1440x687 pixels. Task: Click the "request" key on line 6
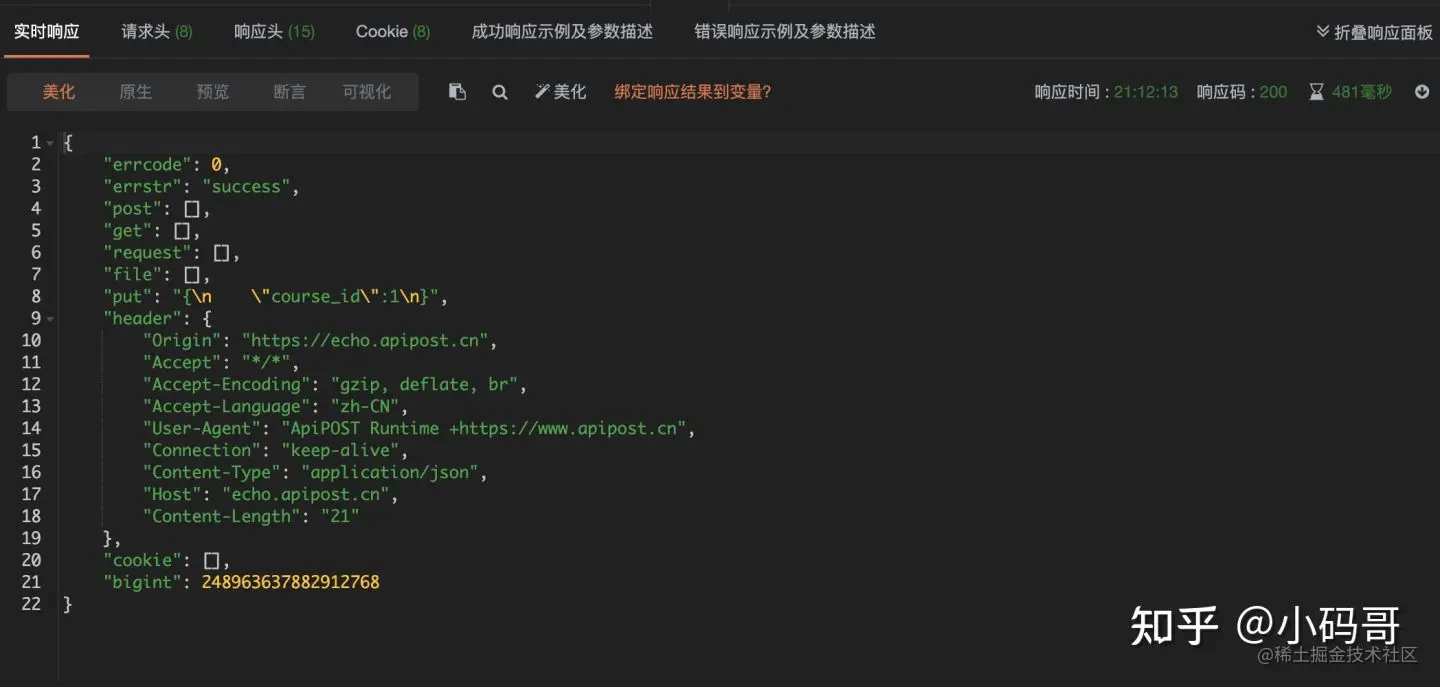[147, 253]
